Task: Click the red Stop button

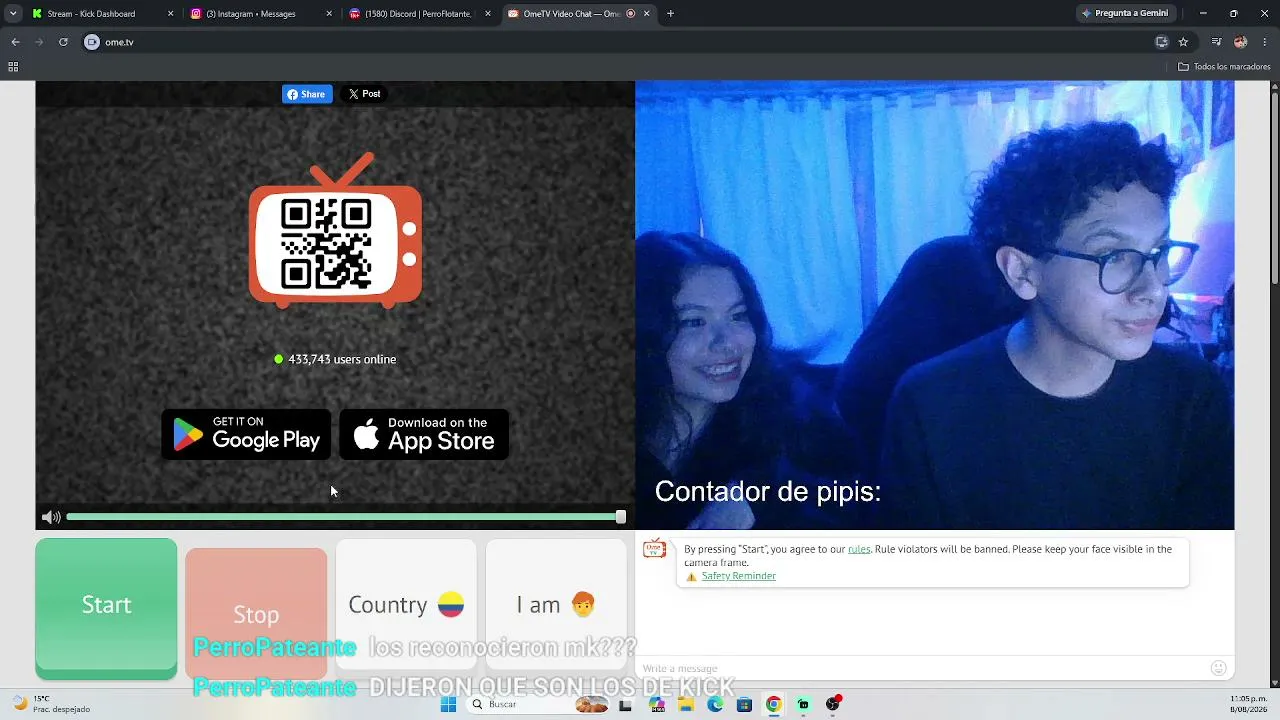Action: (x=256, y=614)
